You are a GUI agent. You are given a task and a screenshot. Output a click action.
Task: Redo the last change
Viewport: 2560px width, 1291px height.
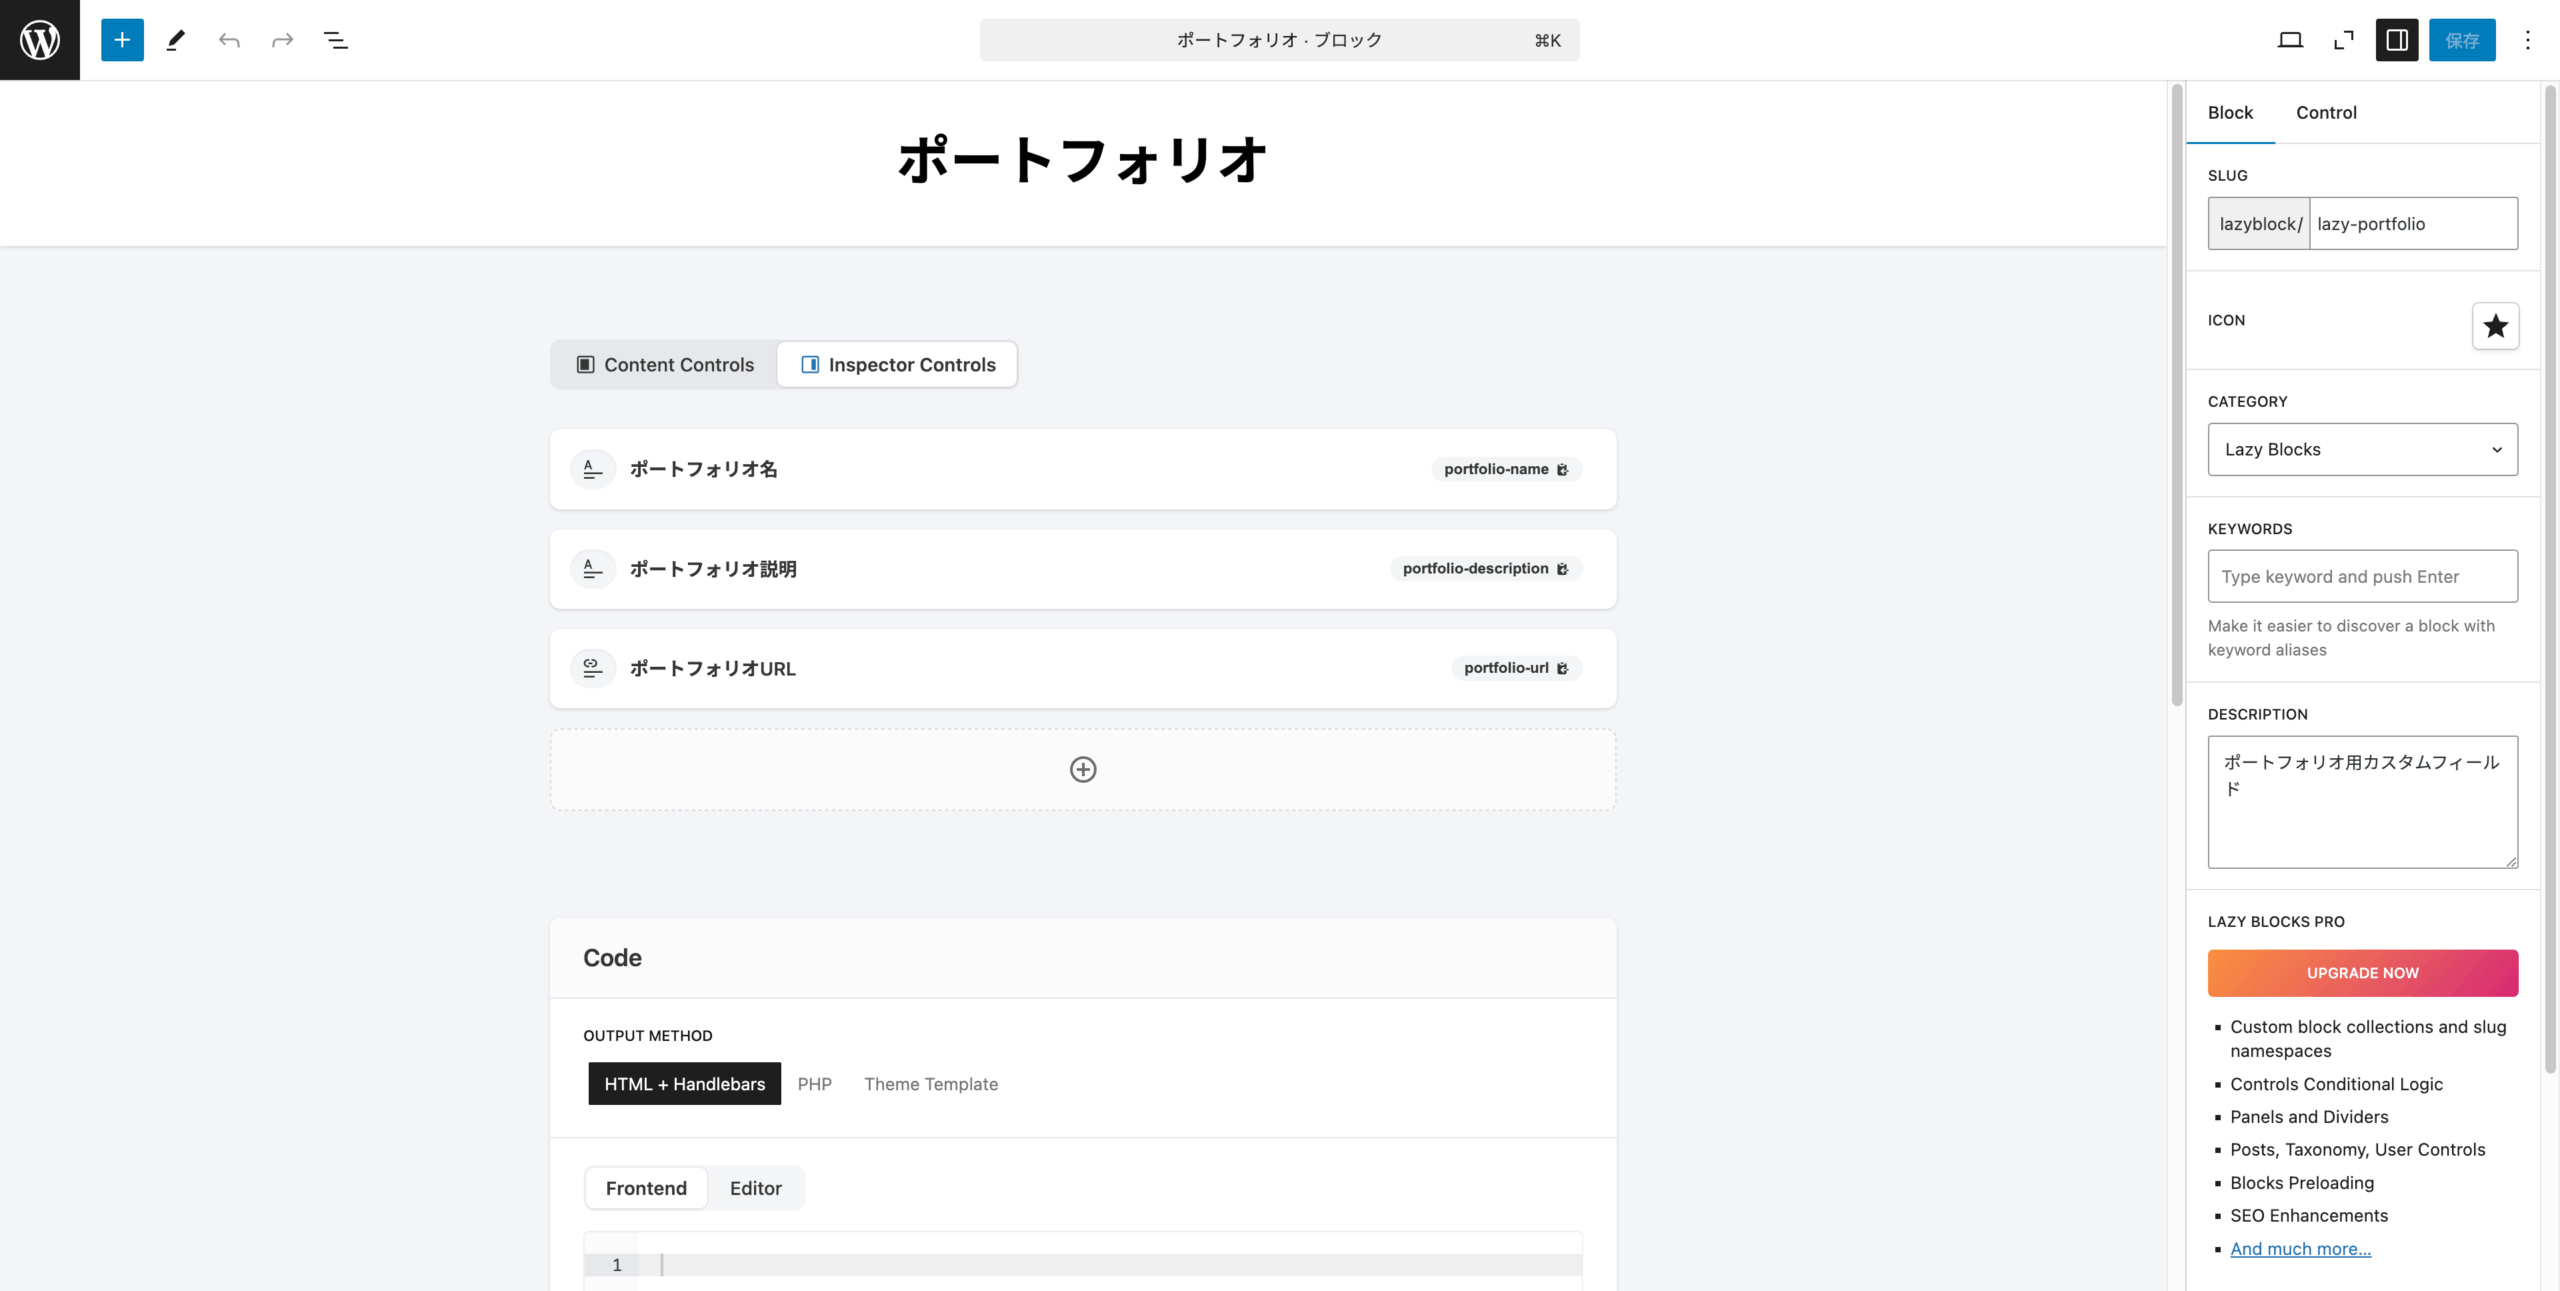coord(281,40)
